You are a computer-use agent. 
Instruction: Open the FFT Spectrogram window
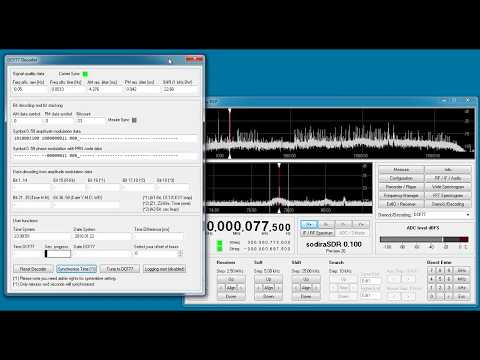point(448,195)
